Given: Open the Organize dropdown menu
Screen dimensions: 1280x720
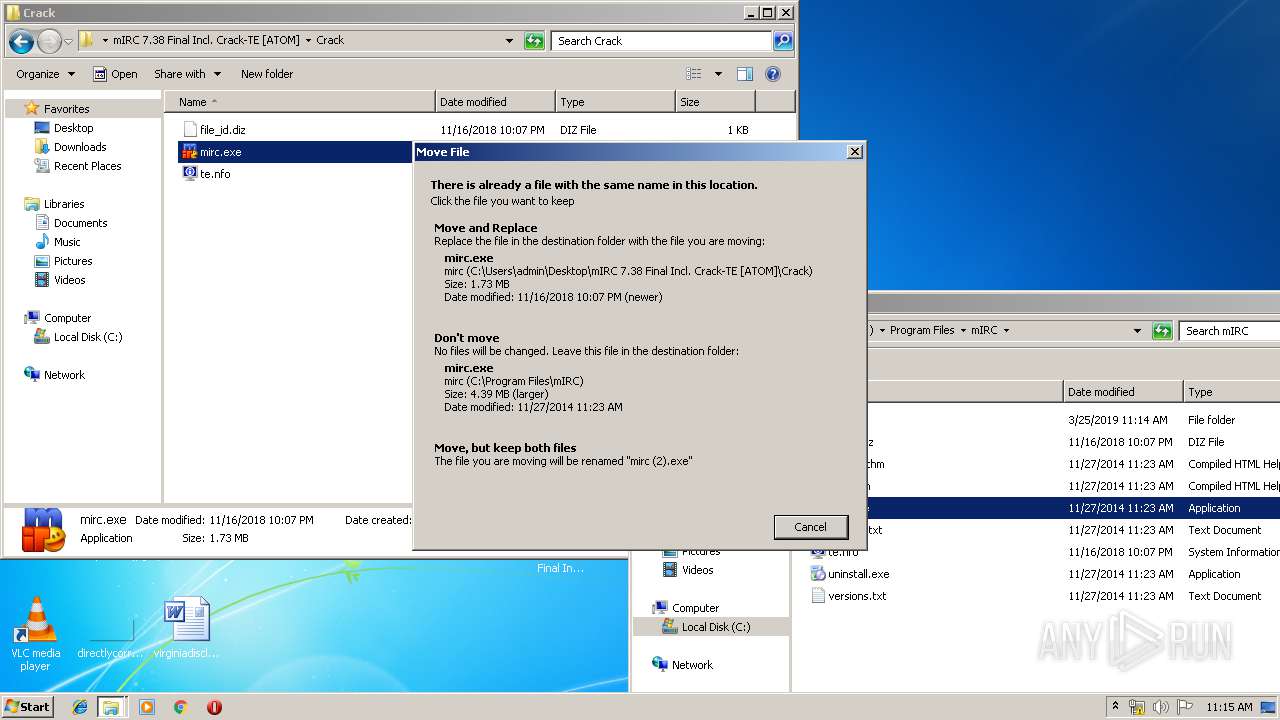Looking at the screenshot, I should 45,74.
